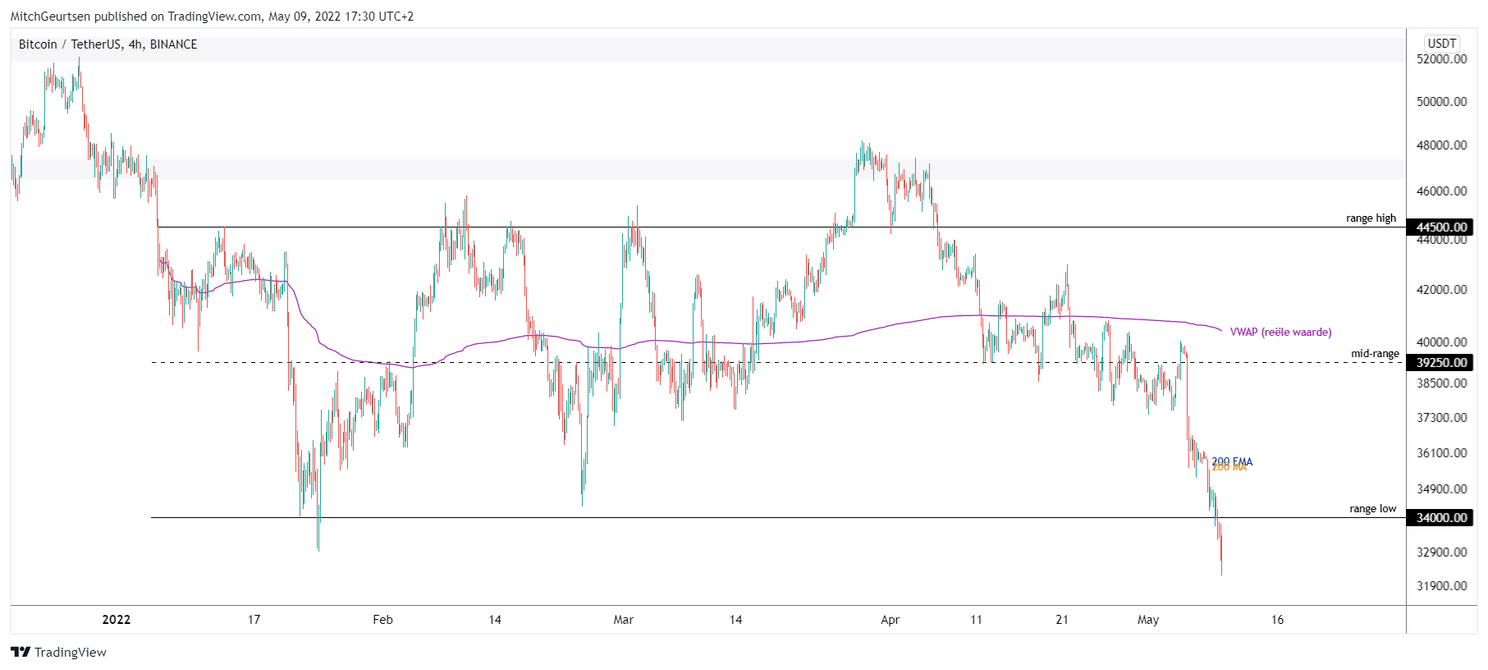Click the 42000.00 price axis label
Viewport: 1488px width, 670px height.
point(1442,290)
